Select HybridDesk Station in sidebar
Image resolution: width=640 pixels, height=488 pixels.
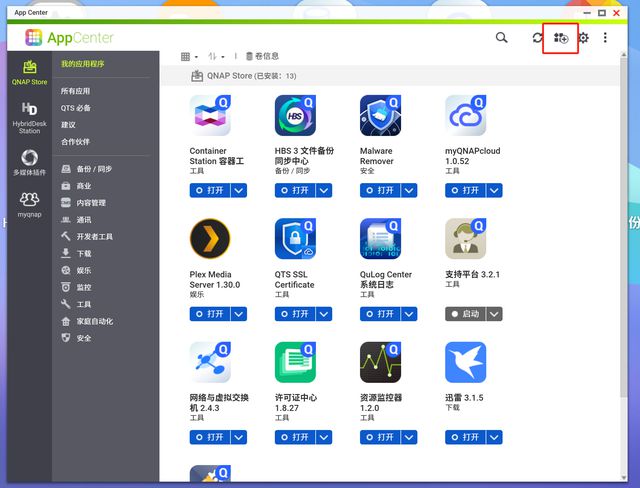pos(29,118)
